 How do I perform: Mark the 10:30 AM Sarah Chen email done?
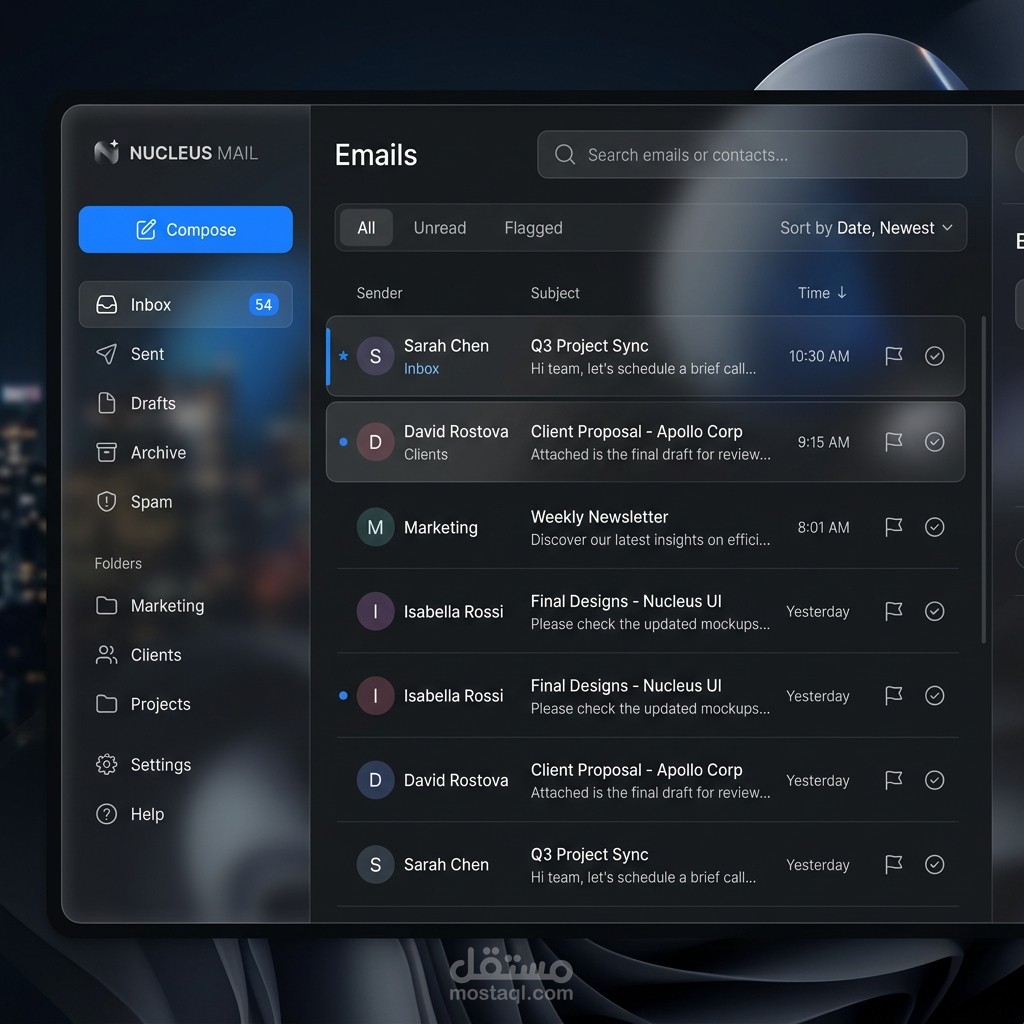(x=935, y=356)
